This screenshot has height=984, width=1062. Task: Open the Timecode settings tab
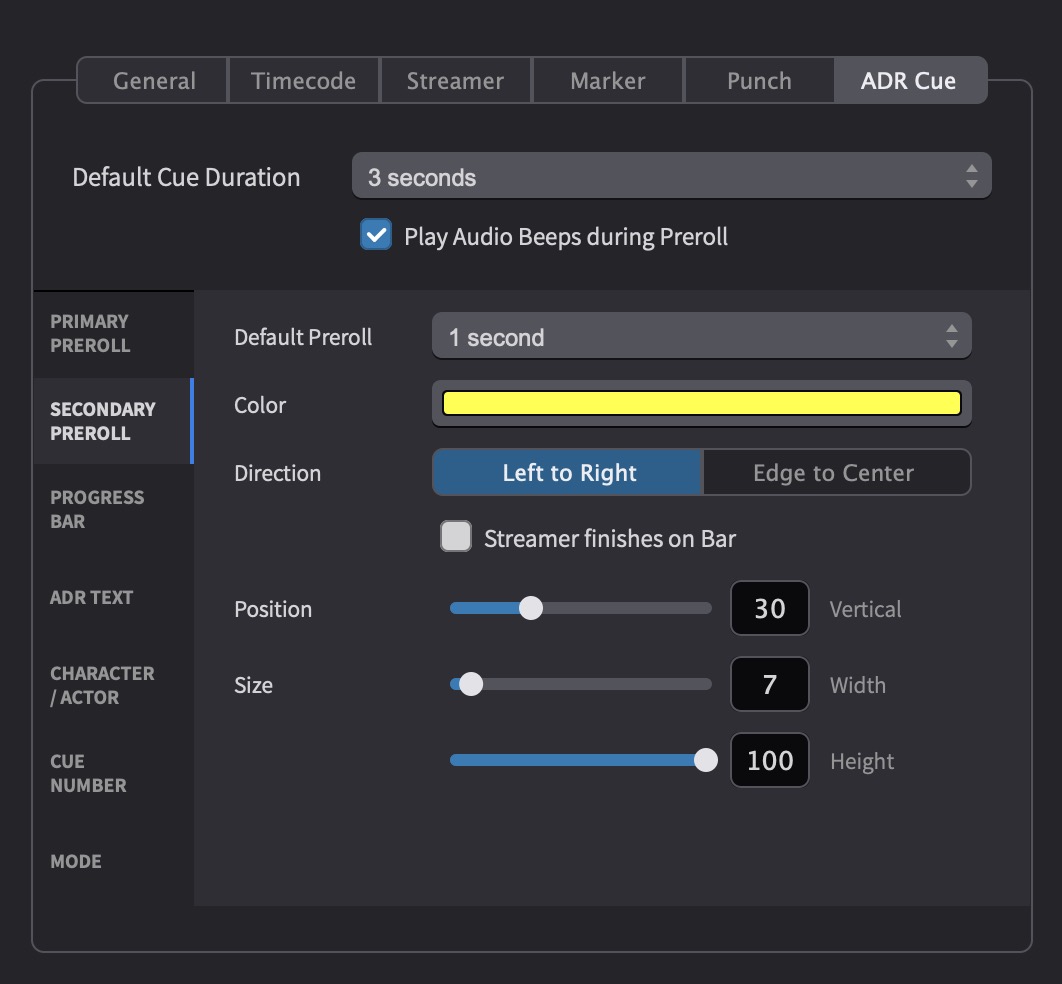click(304, 80)
